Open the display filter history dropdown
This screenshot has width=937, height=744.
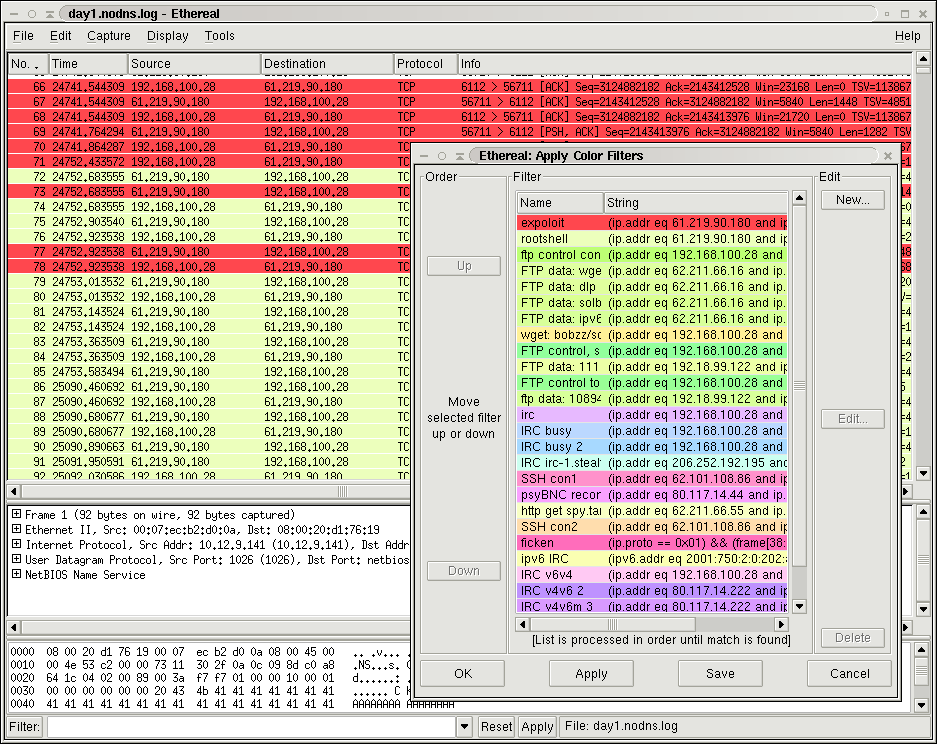[464, 727]
